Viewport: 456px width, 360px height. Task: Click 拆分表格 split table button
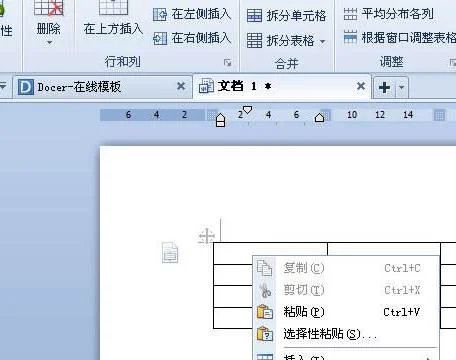pos(281,41)
